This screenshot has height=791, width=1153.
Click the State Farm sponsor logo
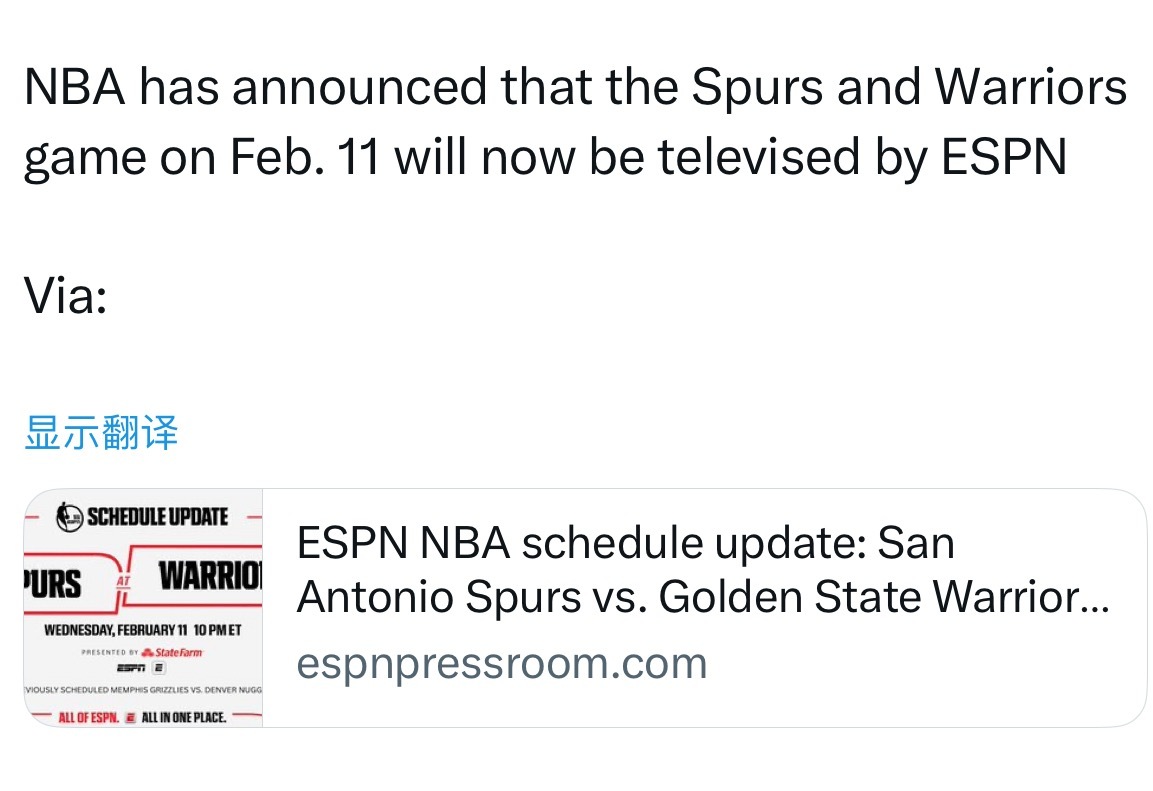pyautogui.click(x=177, y=651)
